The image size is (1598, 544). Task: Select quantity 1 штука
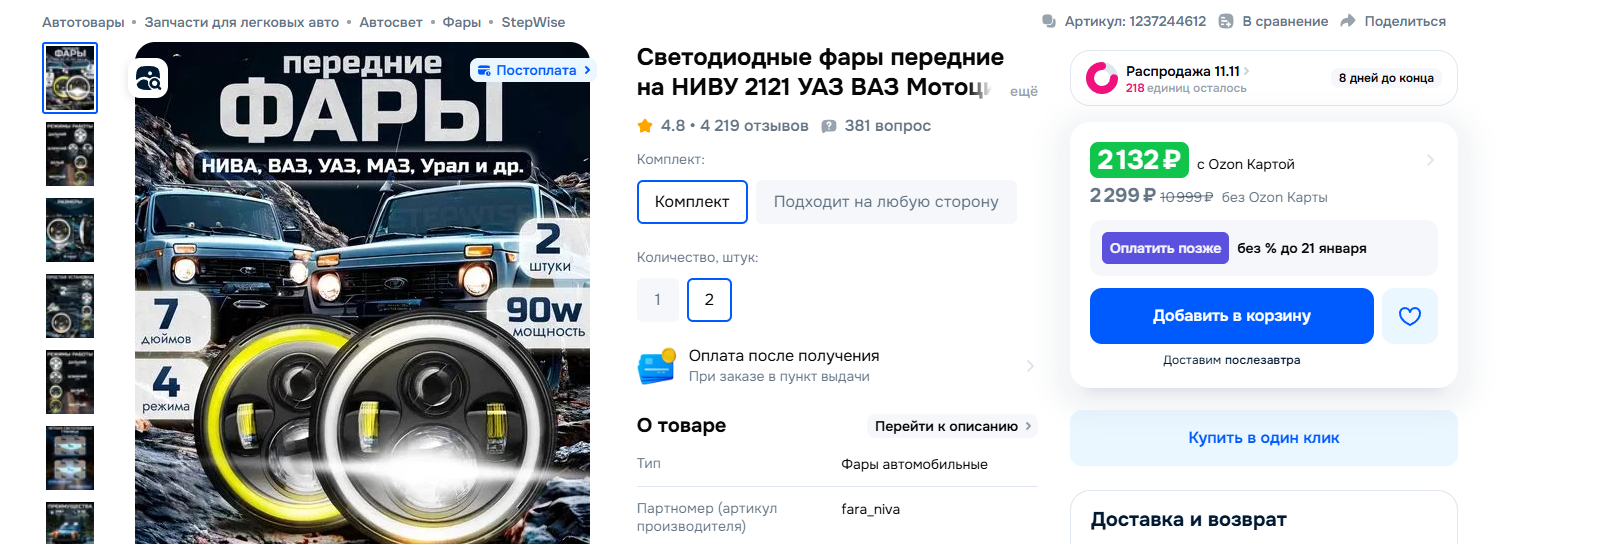coord(657,300)
